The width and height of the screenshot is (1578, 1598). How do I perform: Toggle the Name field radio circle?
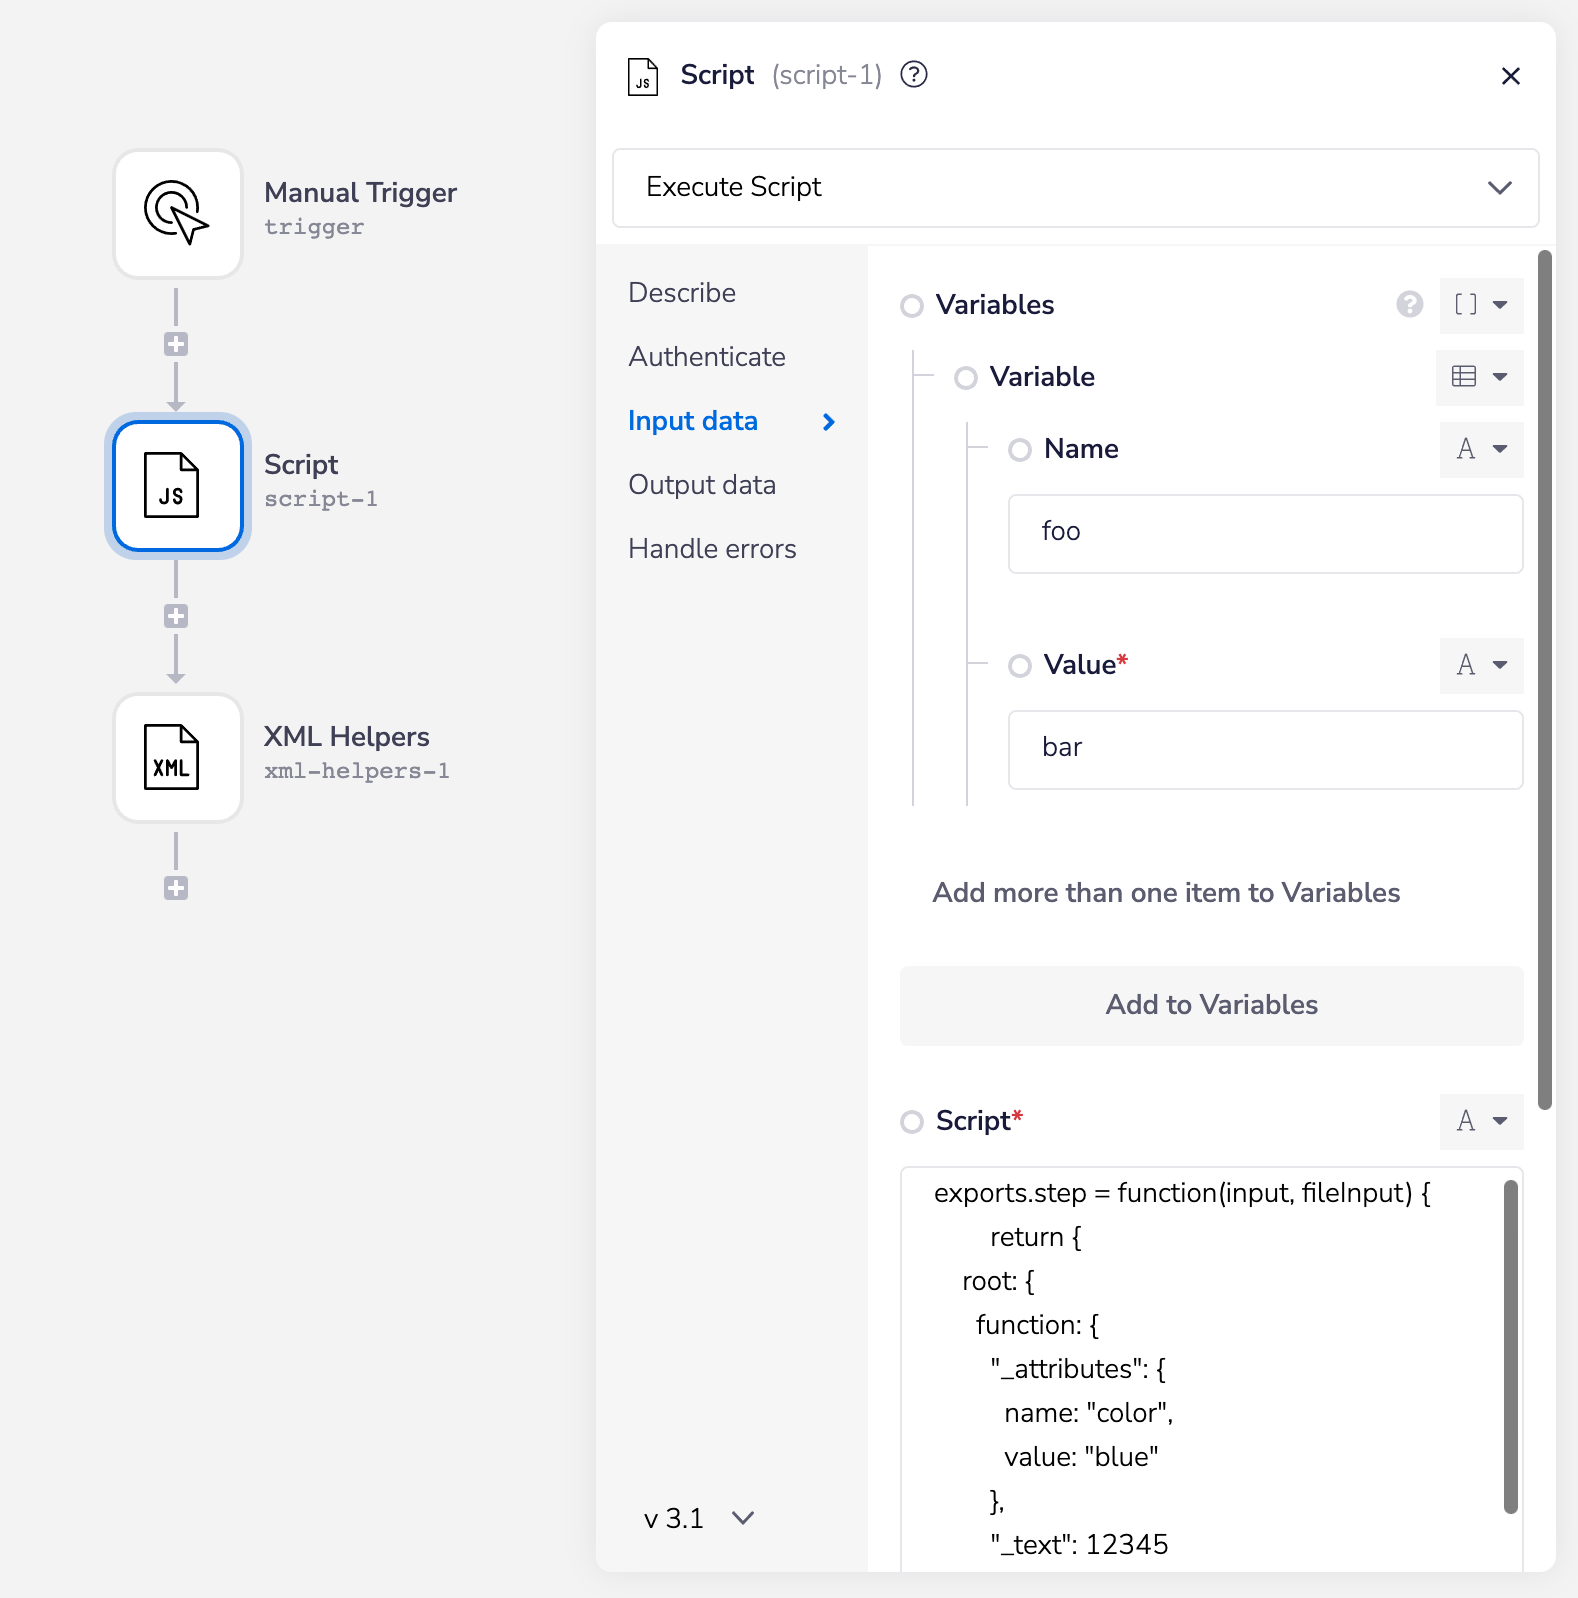(x=1019, y=450)
